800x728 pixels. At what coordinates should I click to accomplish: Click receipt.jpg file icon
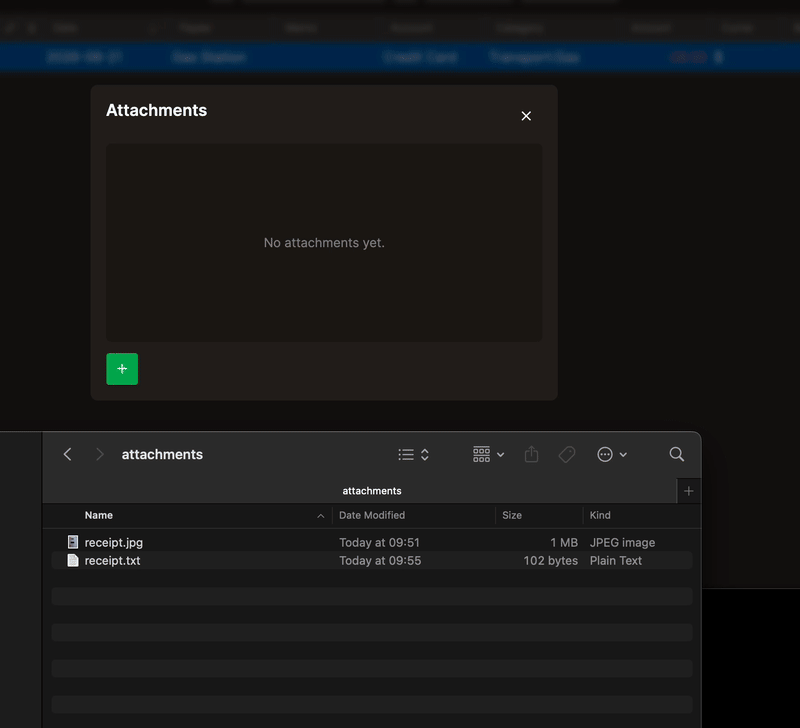pos(73,542)
